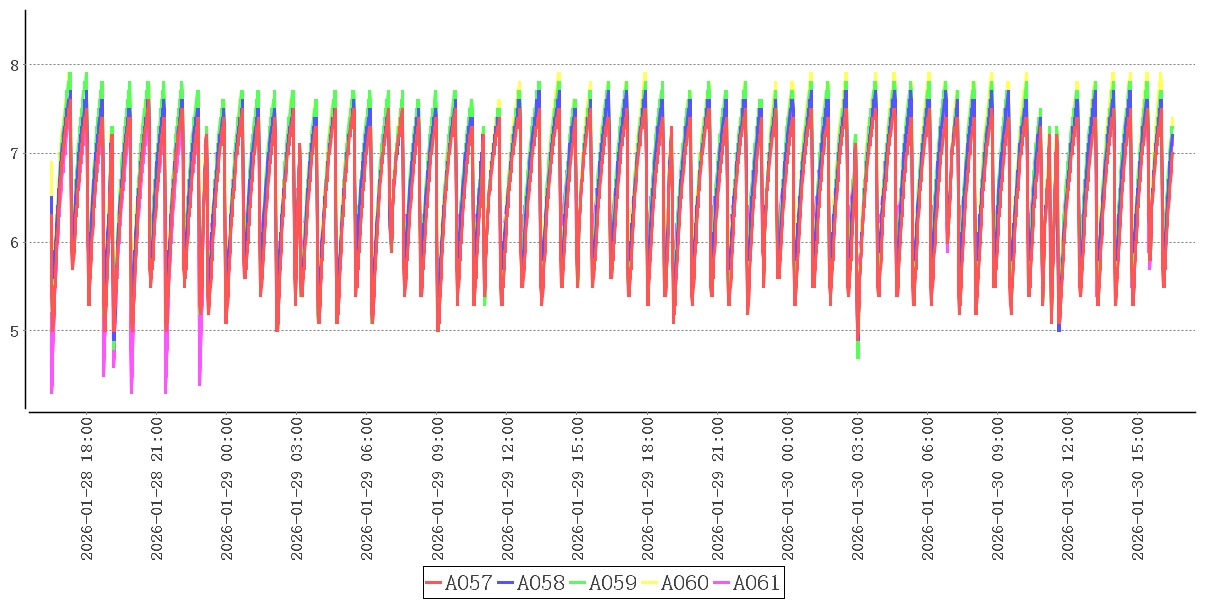Toggle the A057 series legend label

[x=469, y=583]
